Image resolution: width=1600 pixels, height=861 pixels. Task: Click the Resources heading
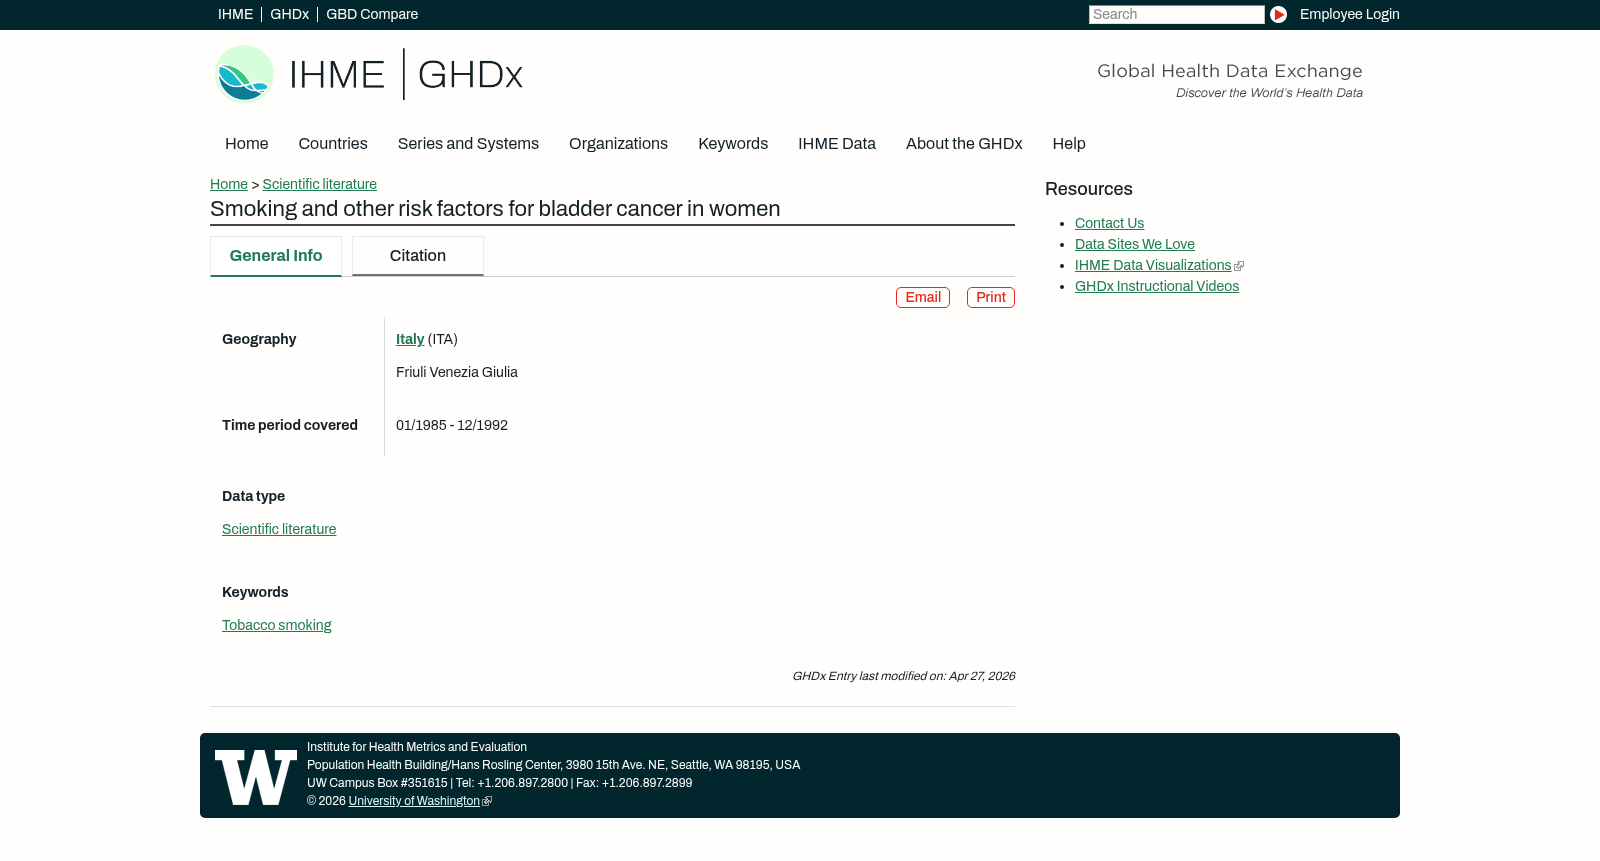1089,190
